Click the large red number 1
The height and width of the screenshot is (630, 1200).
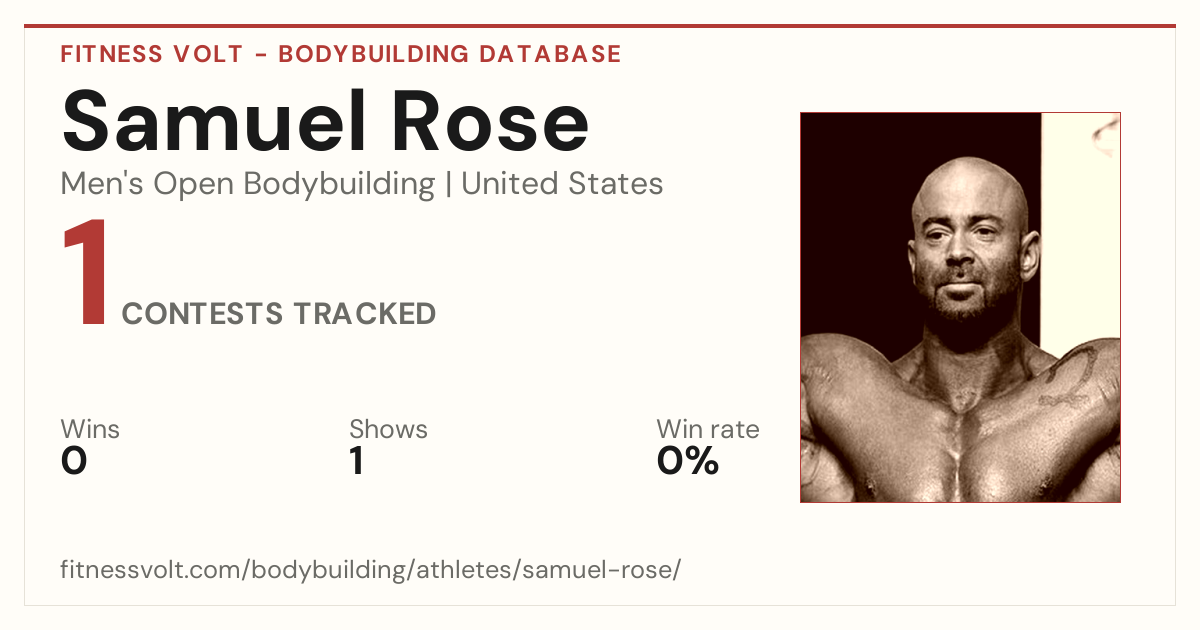(85, 275)
